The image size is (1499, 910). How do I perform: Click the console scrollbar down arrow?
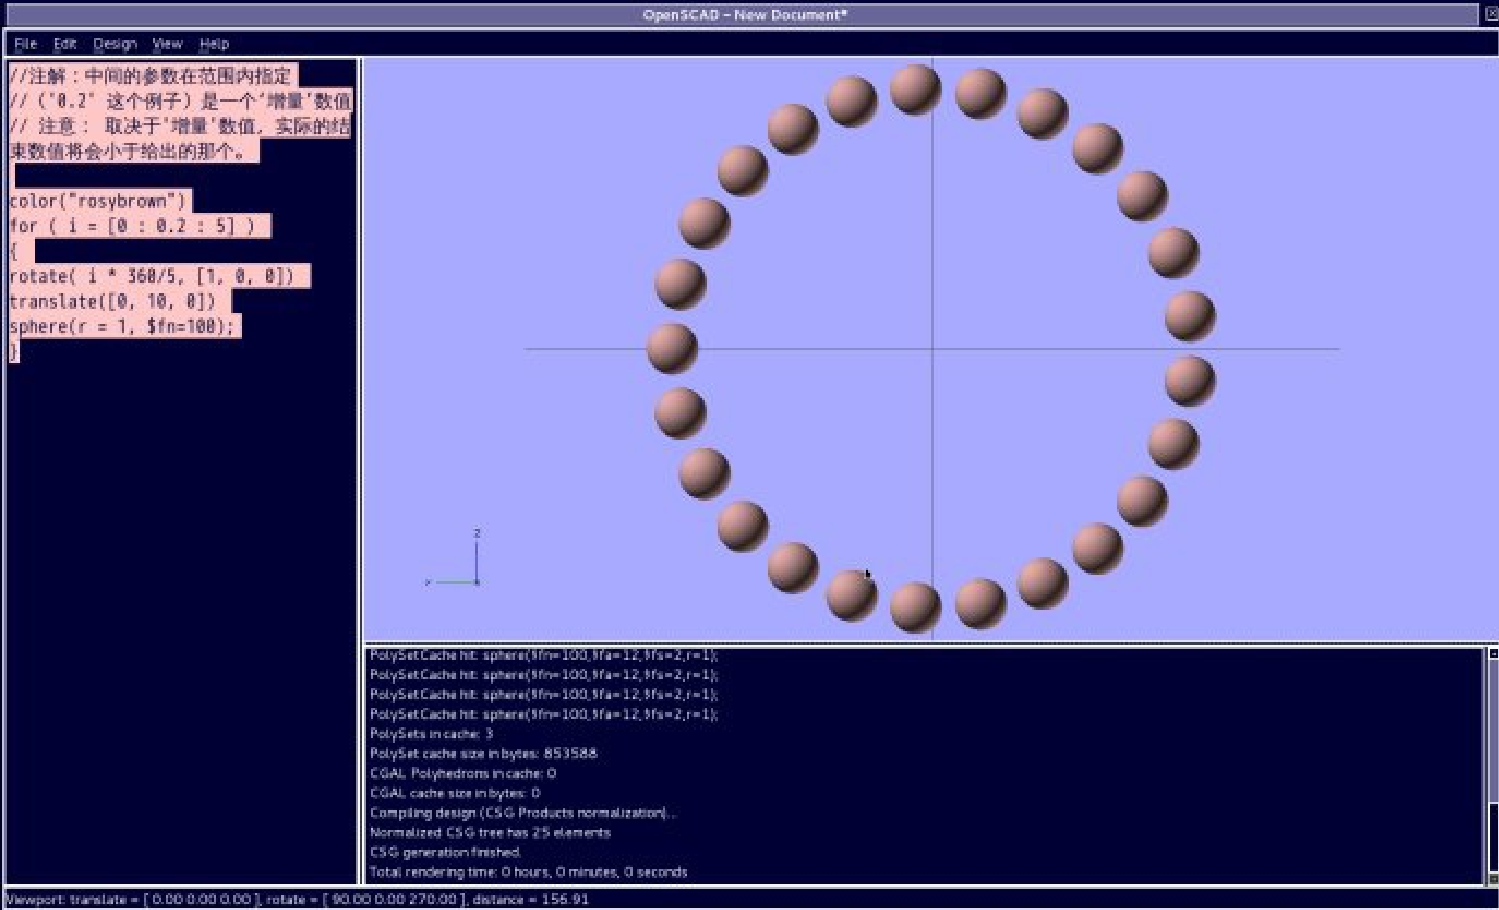click(1492, 878)
